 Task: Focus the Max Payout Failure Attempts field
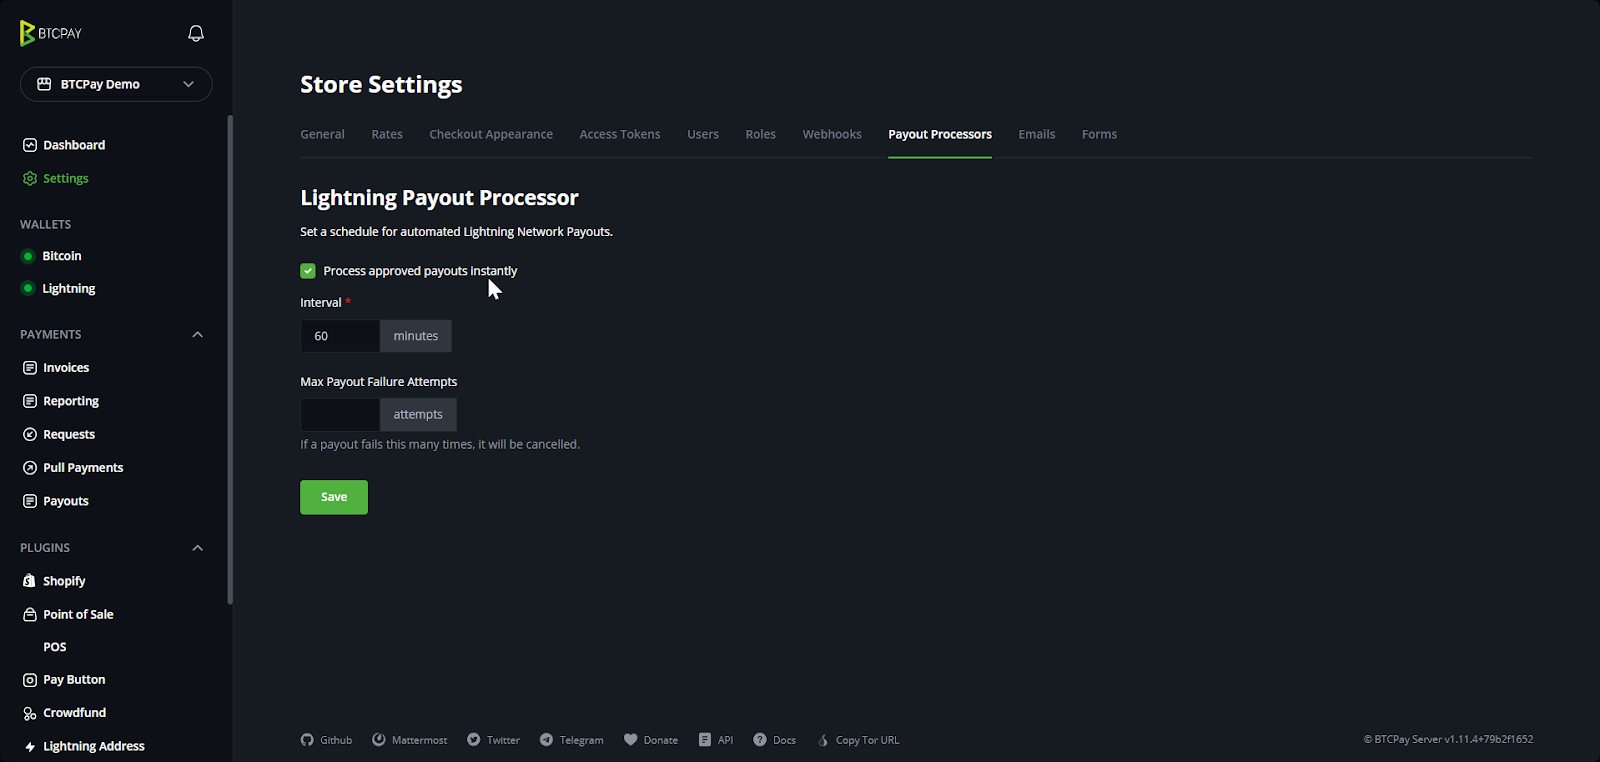[340, 415]
